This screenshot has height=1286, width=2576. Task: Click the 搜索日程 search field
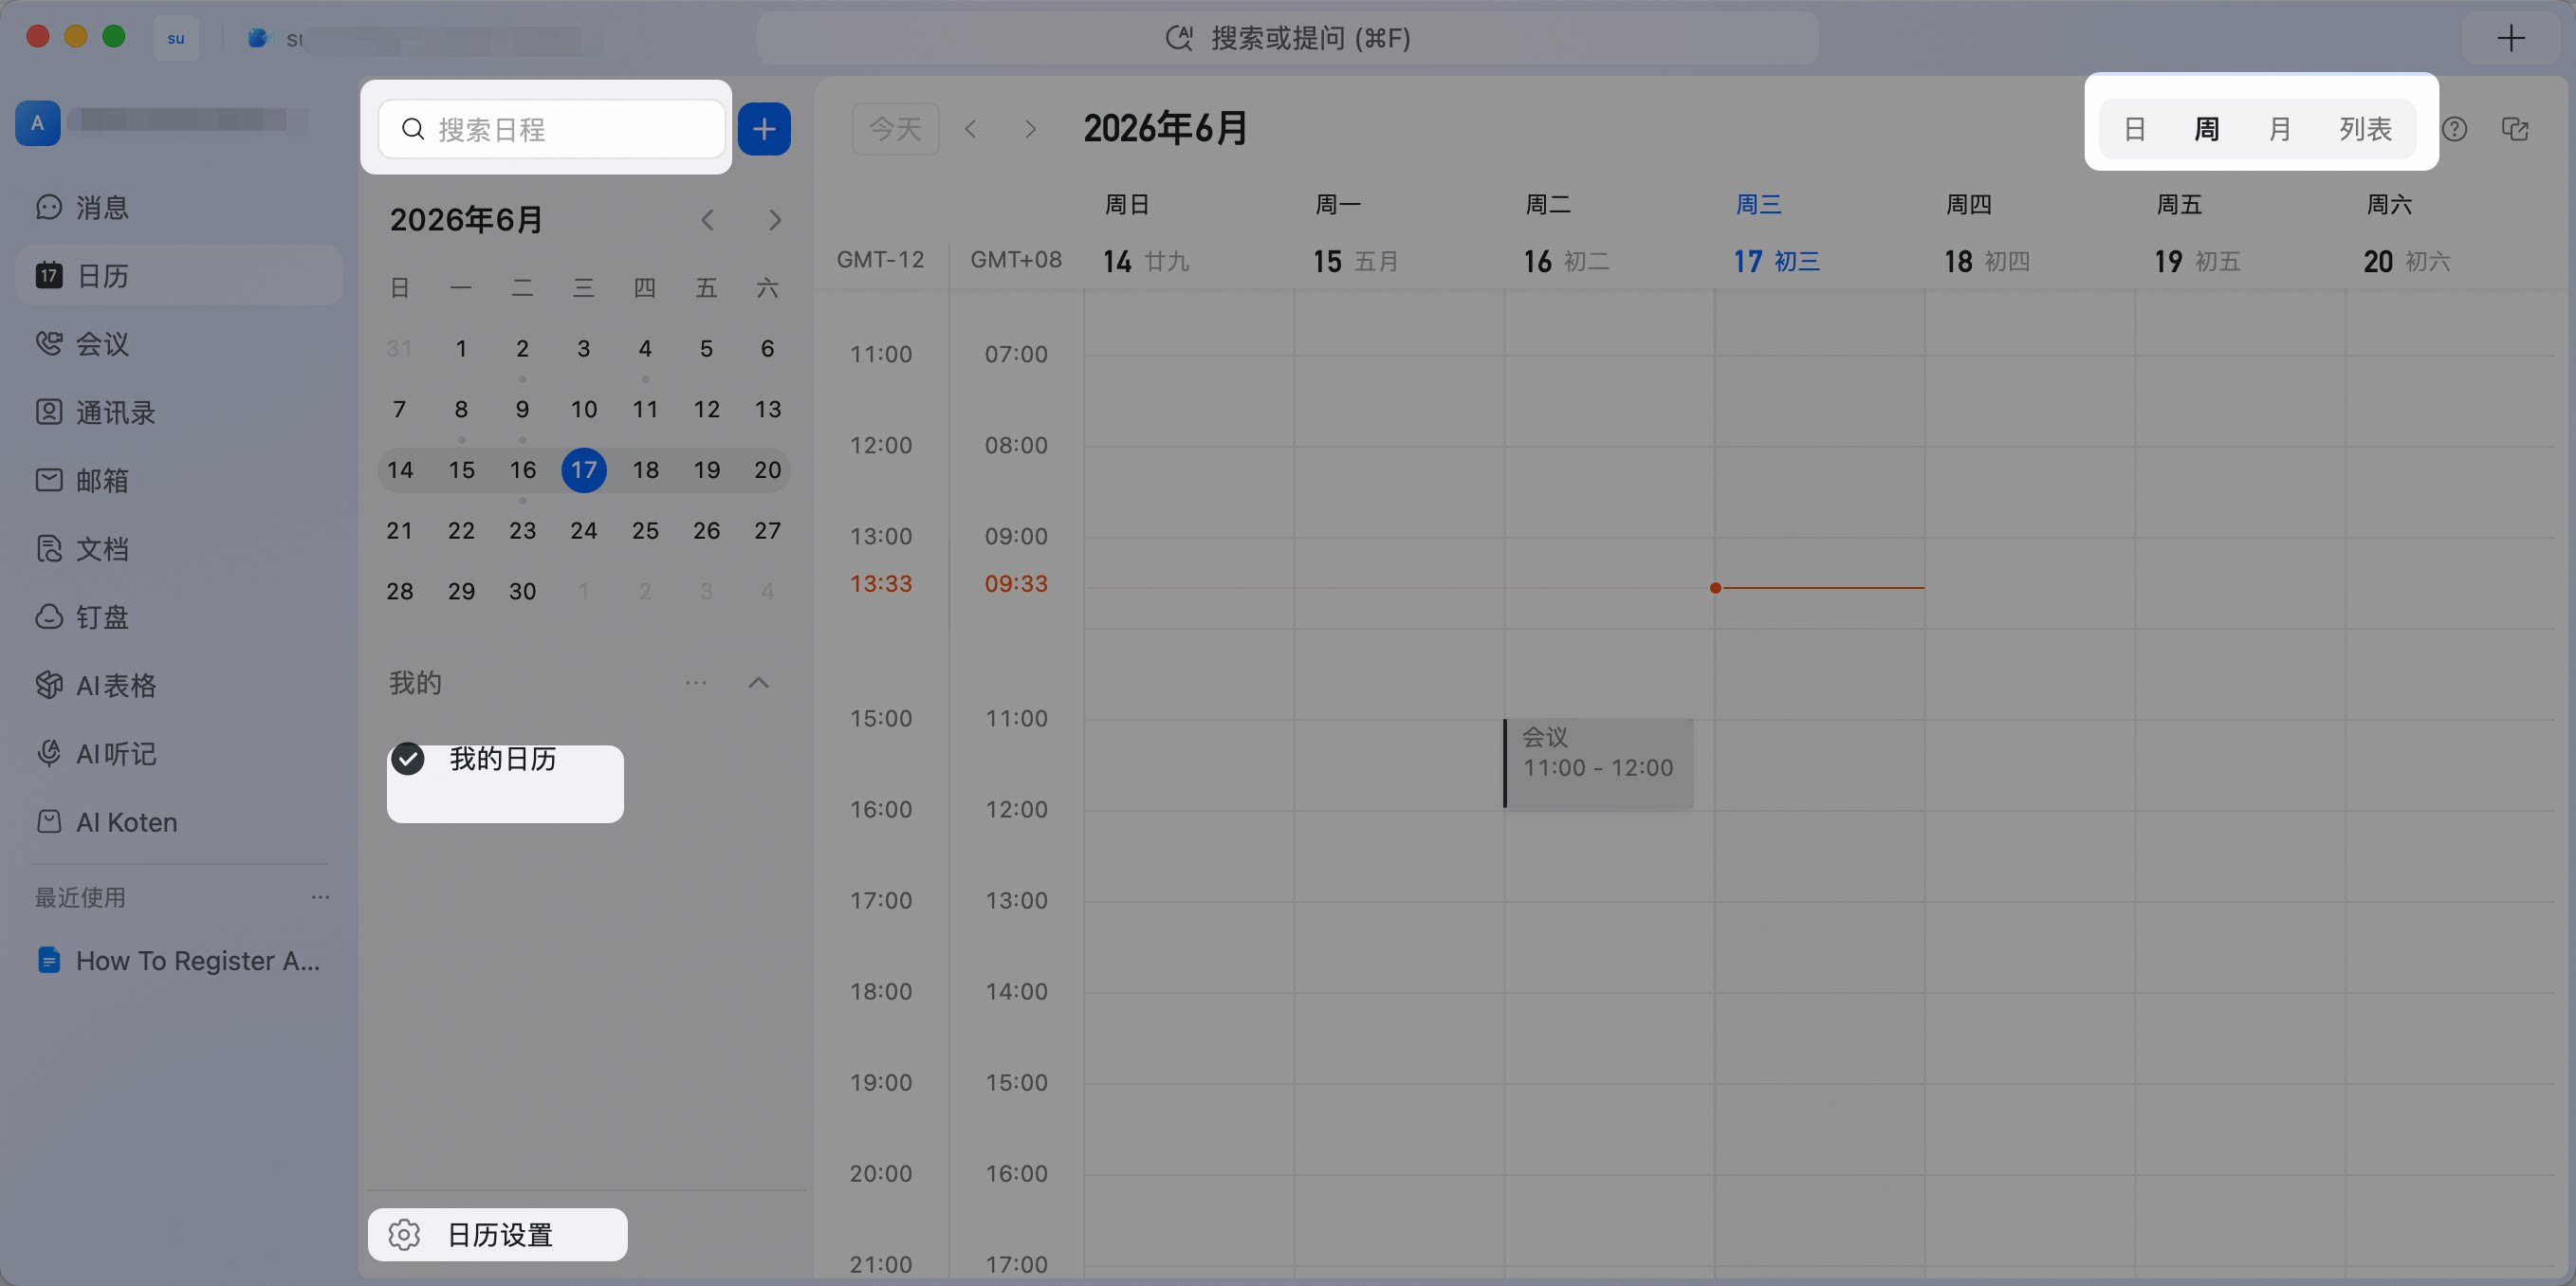click(x=552, y=129)
